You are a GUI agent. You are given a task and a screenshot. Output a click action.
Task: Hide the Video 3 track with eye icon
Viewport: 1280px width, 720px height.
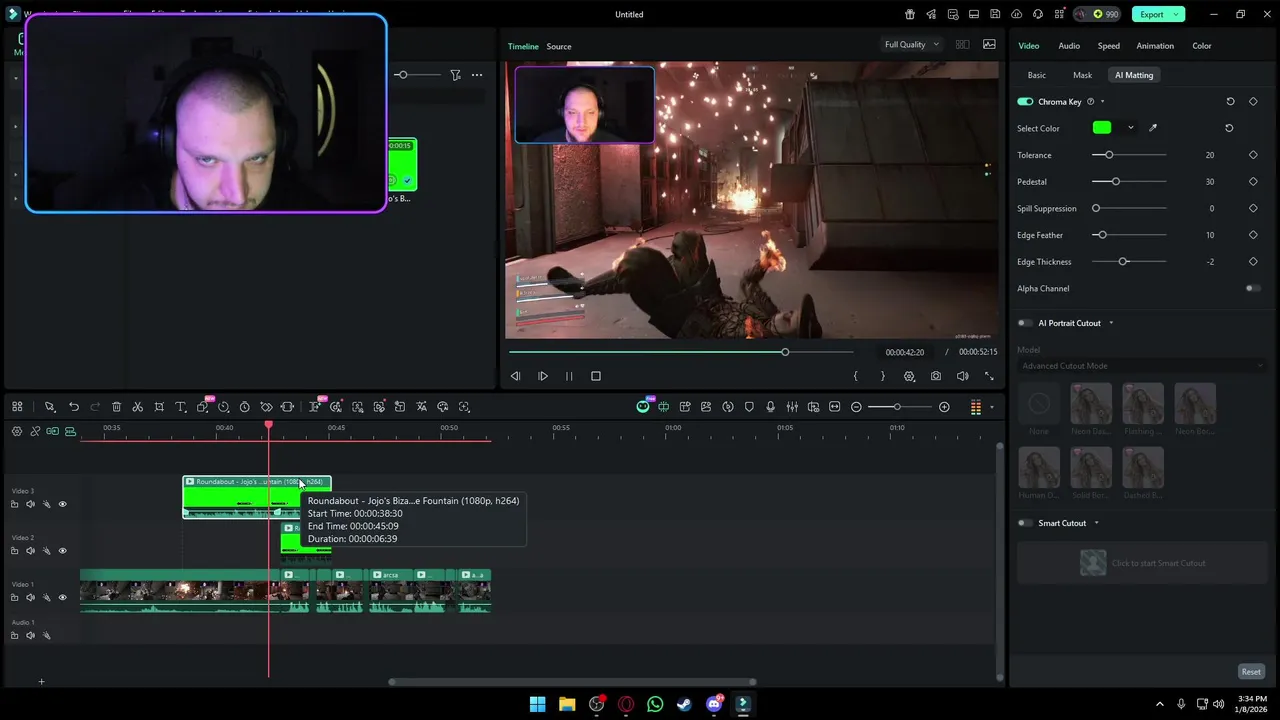(62, 504)
